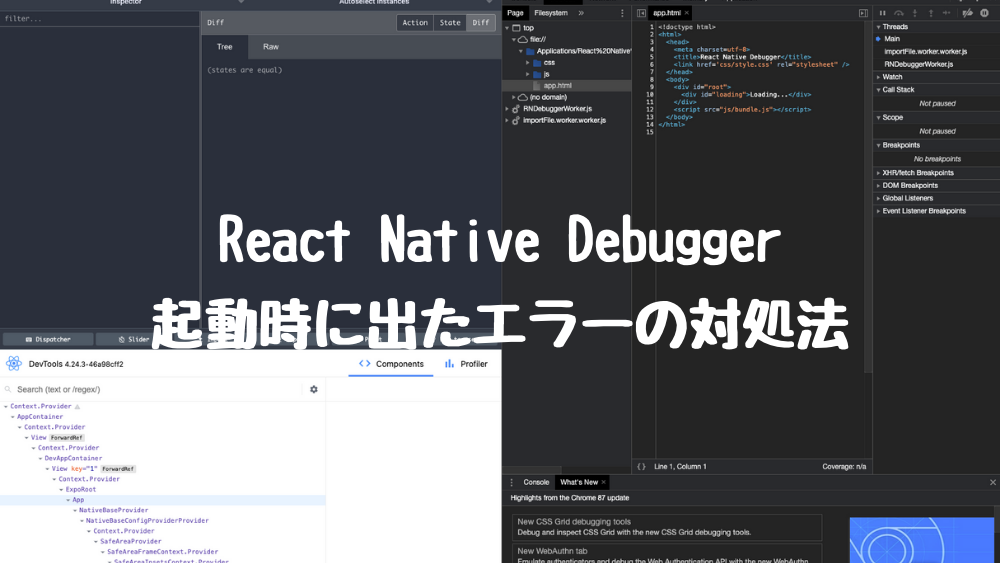
Task: Switch to Components tab in React DevTools
Action: [391, 364]
